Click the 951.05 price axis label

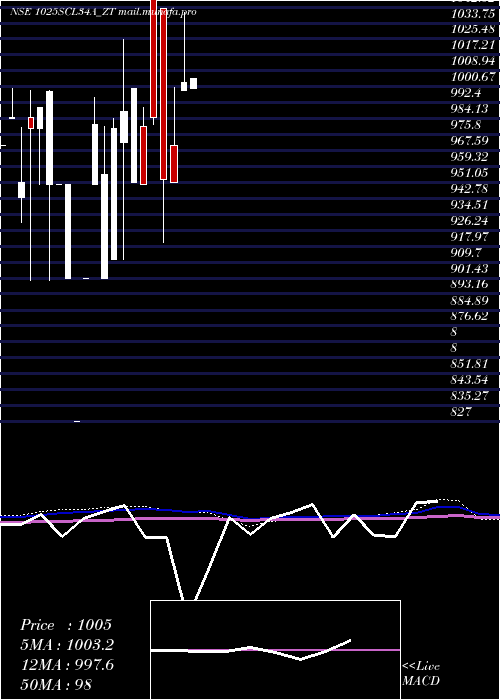click(x=469, y=173)
